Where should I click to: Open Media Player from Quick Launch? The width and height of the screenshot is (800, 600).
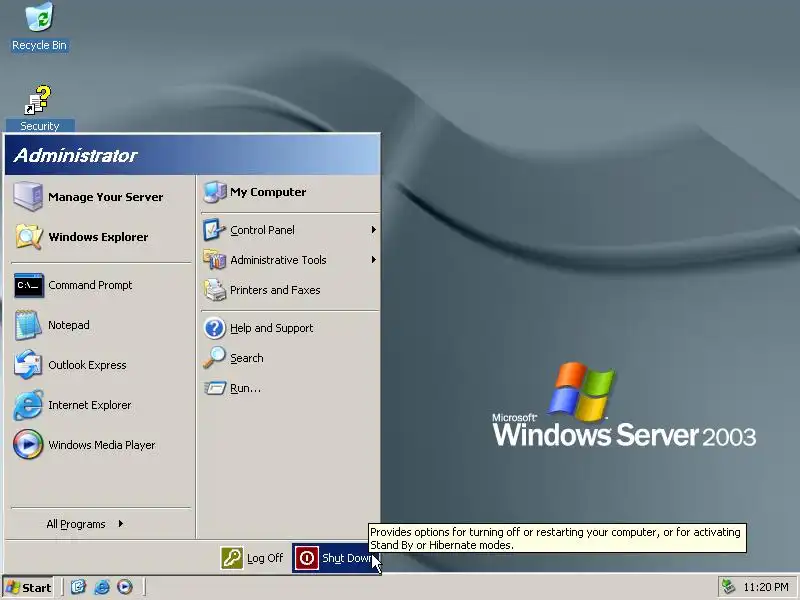point(124,587)
